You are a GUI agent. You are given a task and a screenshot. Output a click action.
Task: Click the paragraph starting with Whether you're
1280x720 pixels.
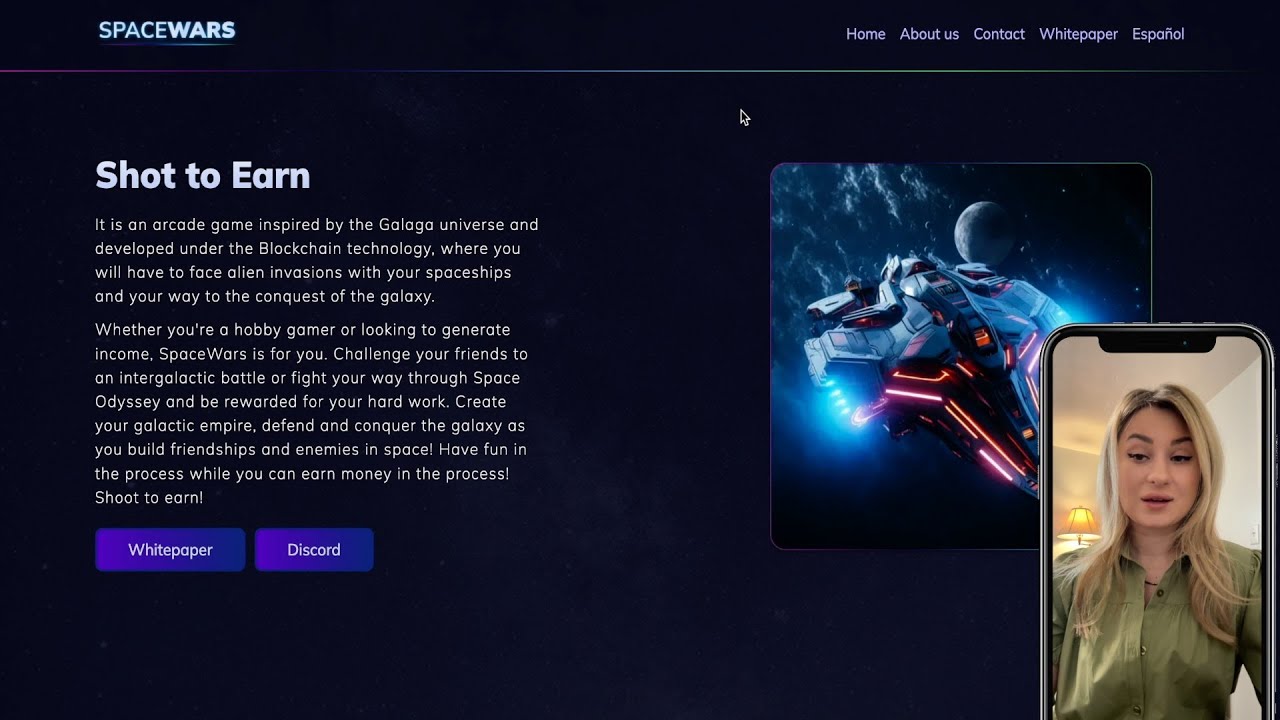312,413
